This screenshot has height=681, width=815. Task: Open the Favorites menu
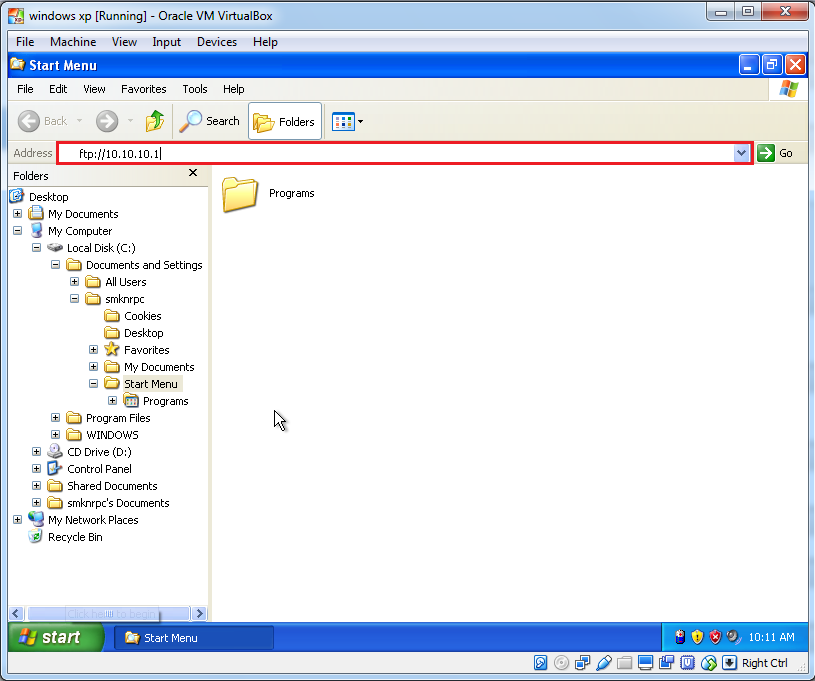tap(143, 89)
